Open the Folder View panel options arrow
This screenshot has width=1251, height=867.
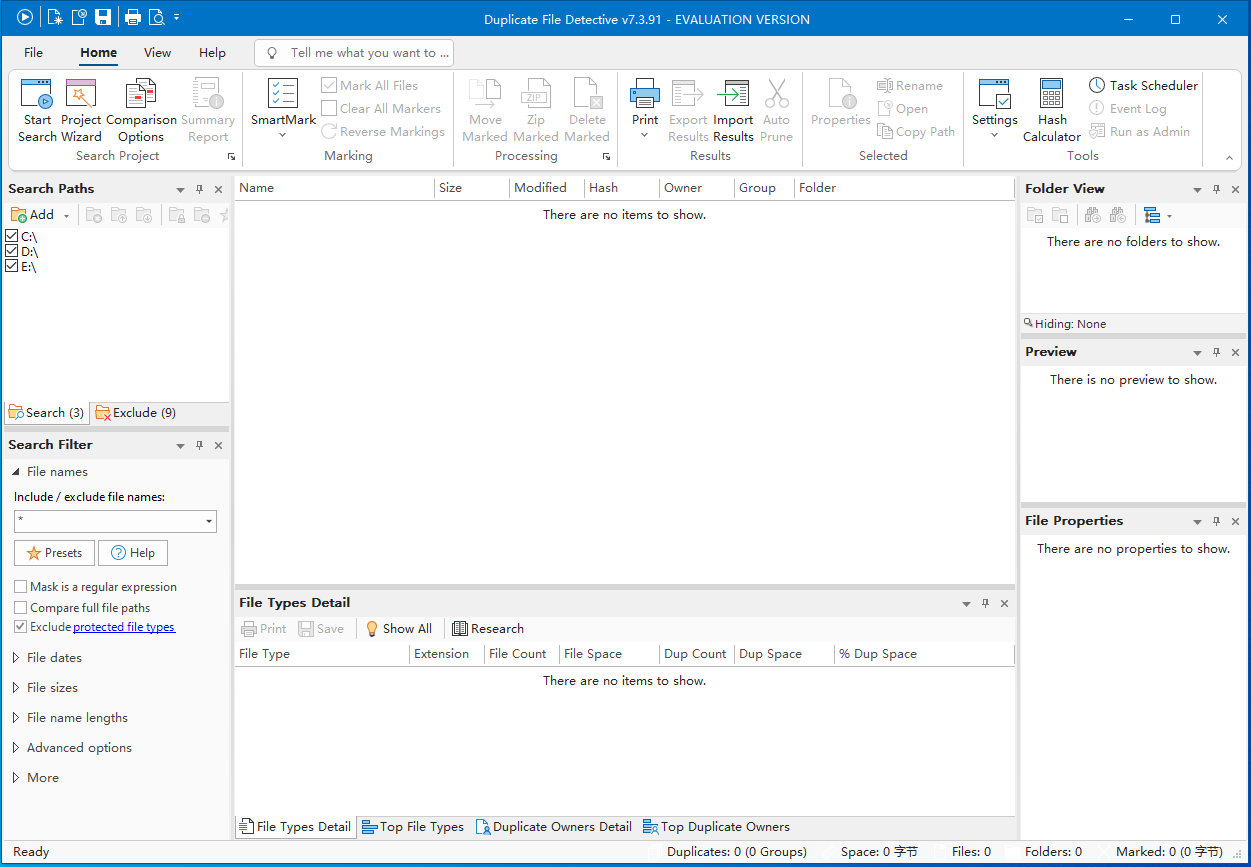1197,189
